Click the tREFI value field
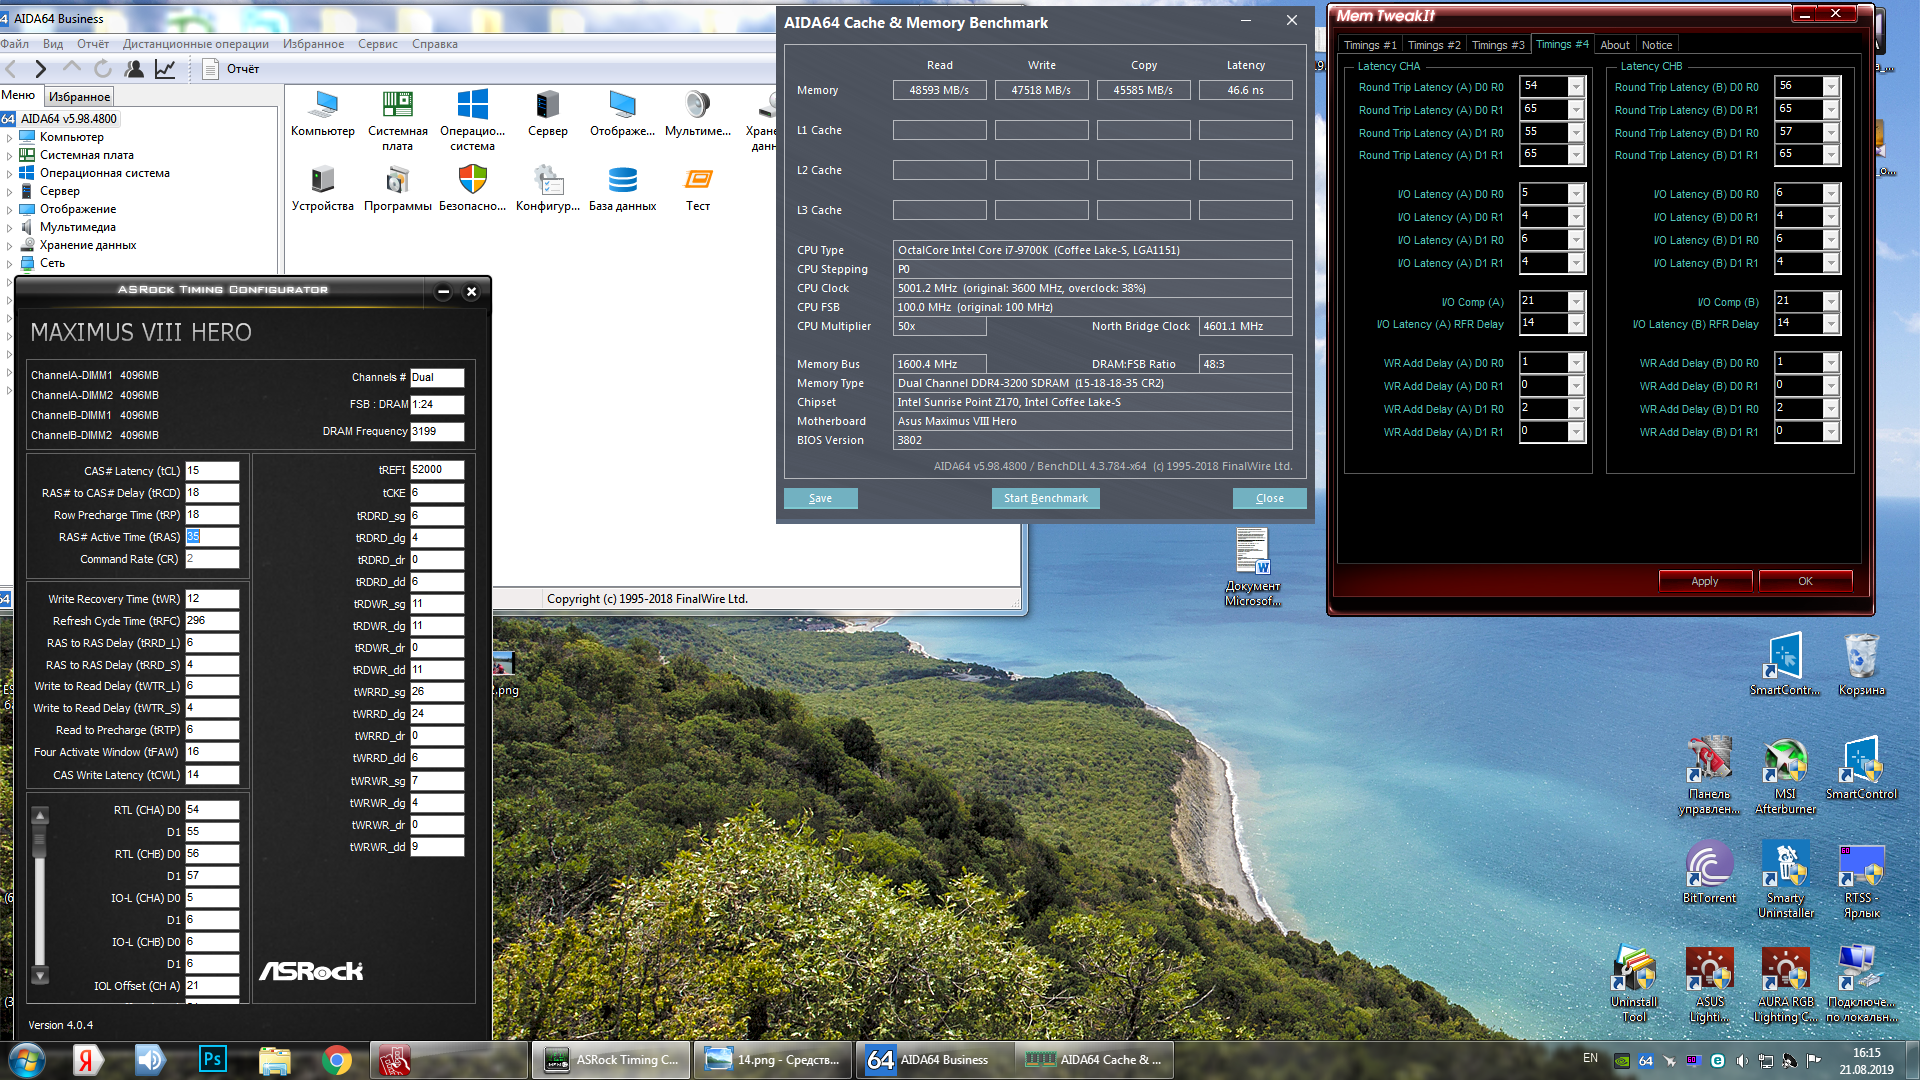This screenshot has height=1080, width=1920. point(436,469)
